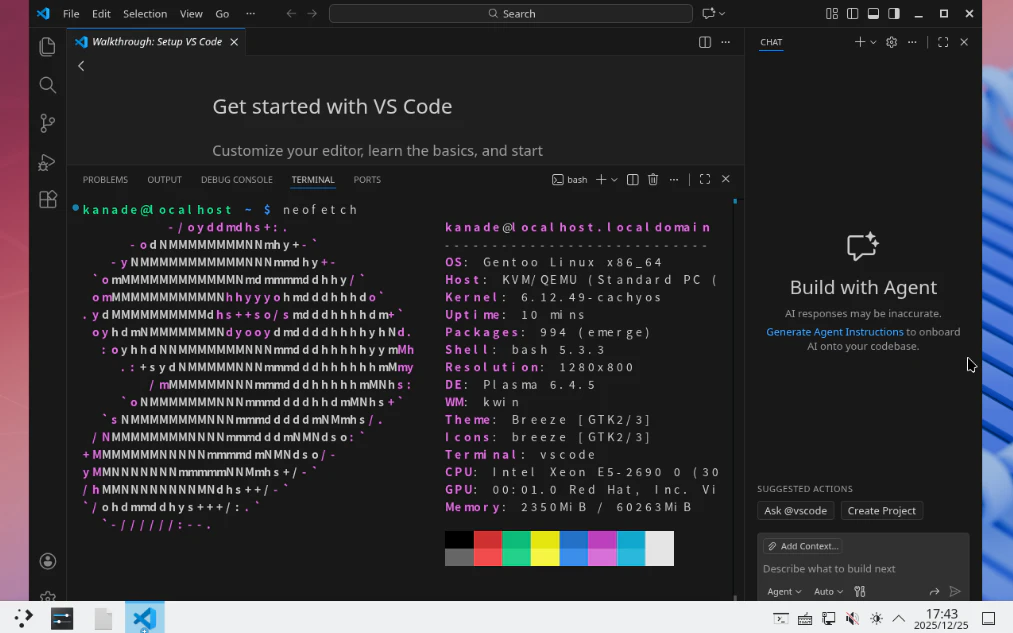The height and width of the screenshot is (633, 1013).
Task: Open the Auto model dropdown
Action: pos(828,591)
